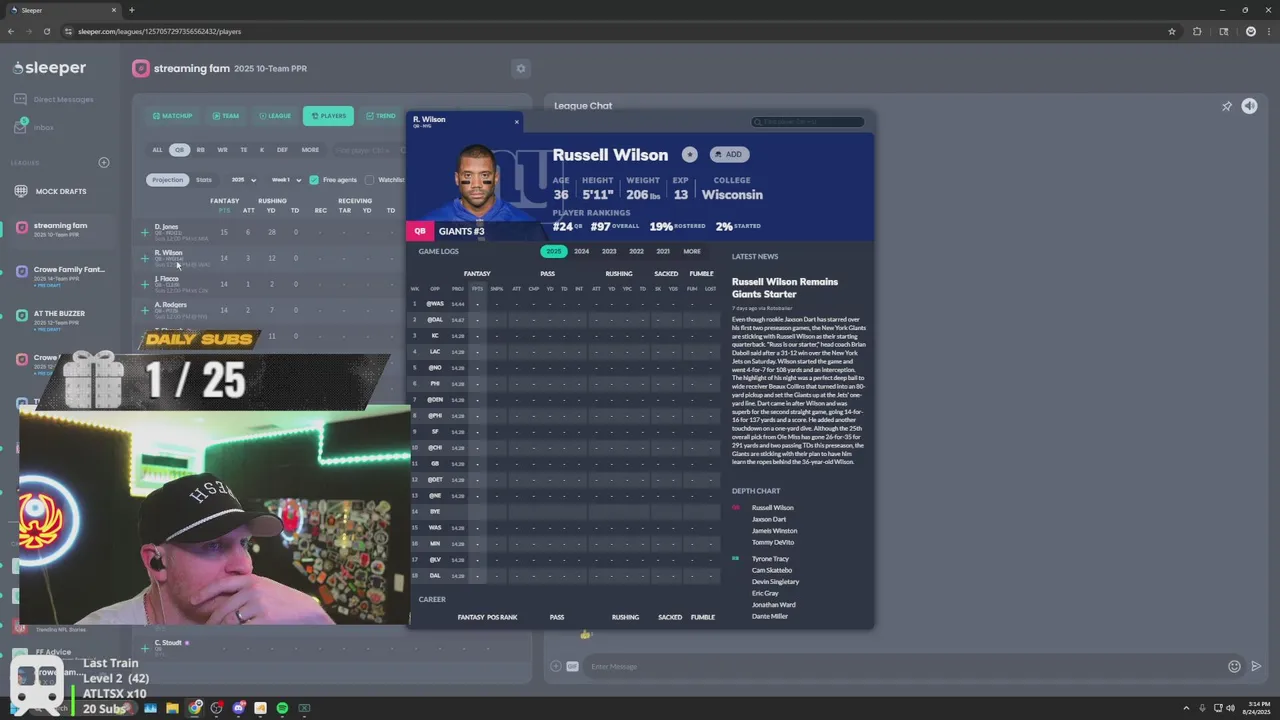Add R. Wilson with plus icon
1280x720 pixels.
click(x=144, y=258)
